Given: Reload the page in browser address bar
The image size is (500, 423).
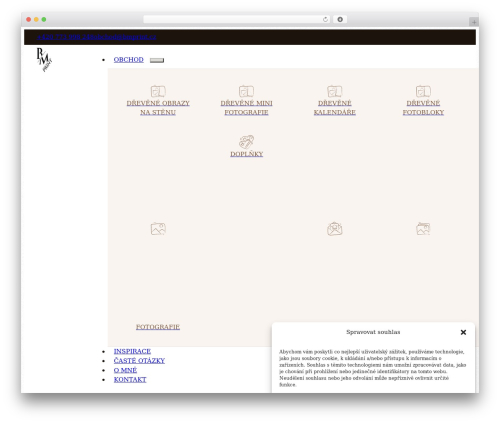Looking at the screenshot, I should pyautogui.click(x=325, y=19).
